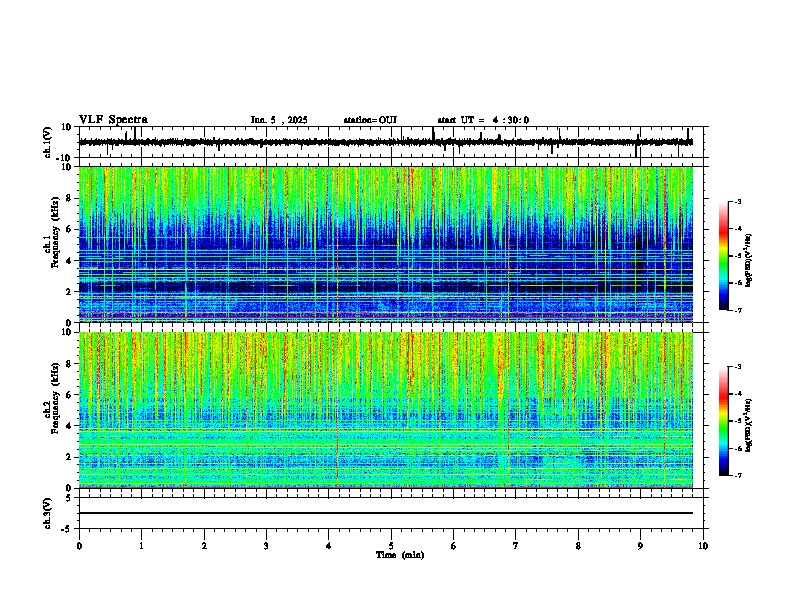
Task: Click the "station=OUJ" header label
Action: pyautogui.click(x=370, y=120)
